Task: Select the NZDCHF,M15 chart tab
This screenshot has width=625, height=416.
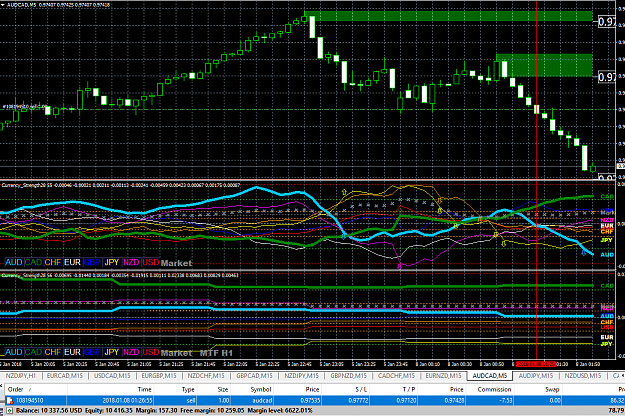Action: click(x=206, y=376)
